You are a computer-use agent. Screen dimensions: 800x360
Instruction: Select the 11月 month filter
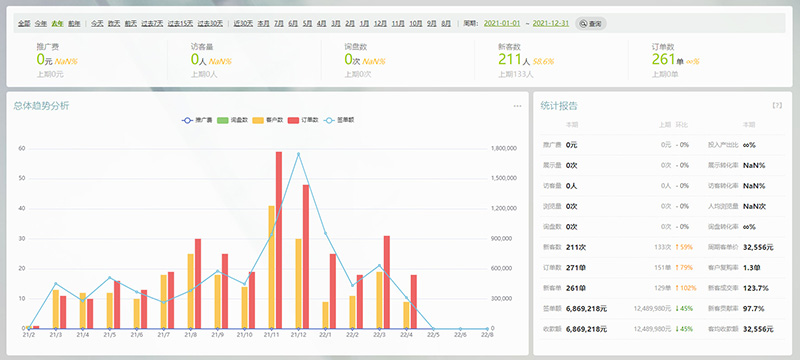tap(398, 23)
